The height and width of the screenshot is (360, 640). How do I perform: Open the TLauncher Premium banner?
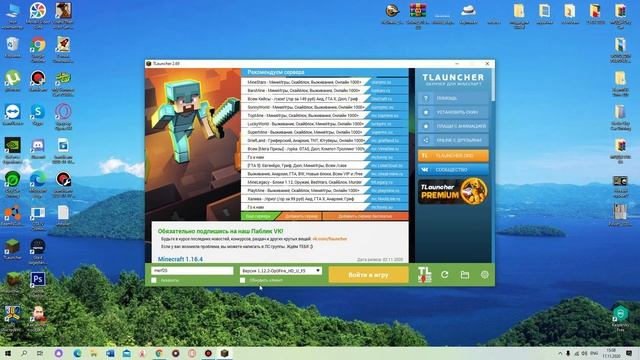[x=453, y=191]
